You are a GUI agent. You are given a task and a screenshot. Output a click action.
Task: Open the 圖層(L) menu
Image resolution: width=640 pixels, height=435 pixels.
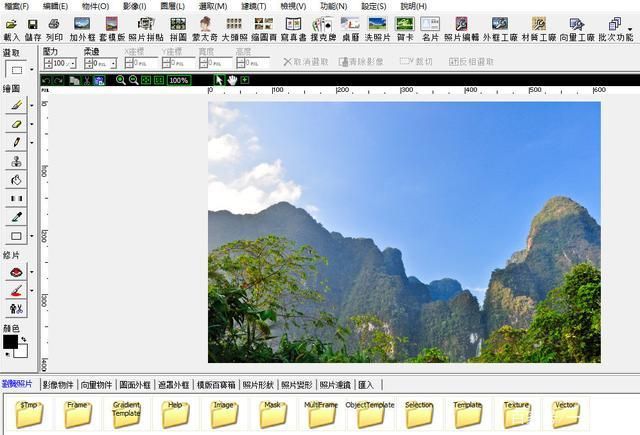[173, 6]
